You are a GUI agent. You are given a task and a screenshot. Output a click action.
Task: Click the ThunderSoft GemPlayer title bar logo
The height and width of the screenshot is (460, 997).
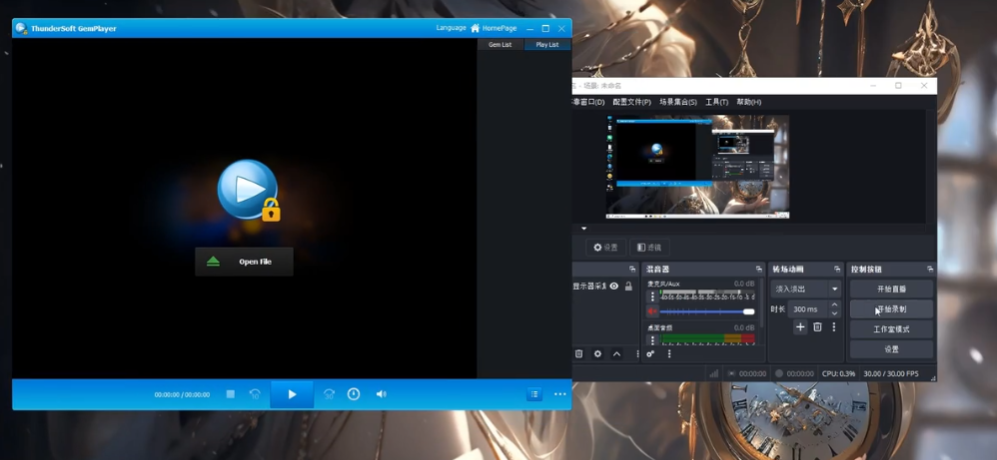[21, 28]
